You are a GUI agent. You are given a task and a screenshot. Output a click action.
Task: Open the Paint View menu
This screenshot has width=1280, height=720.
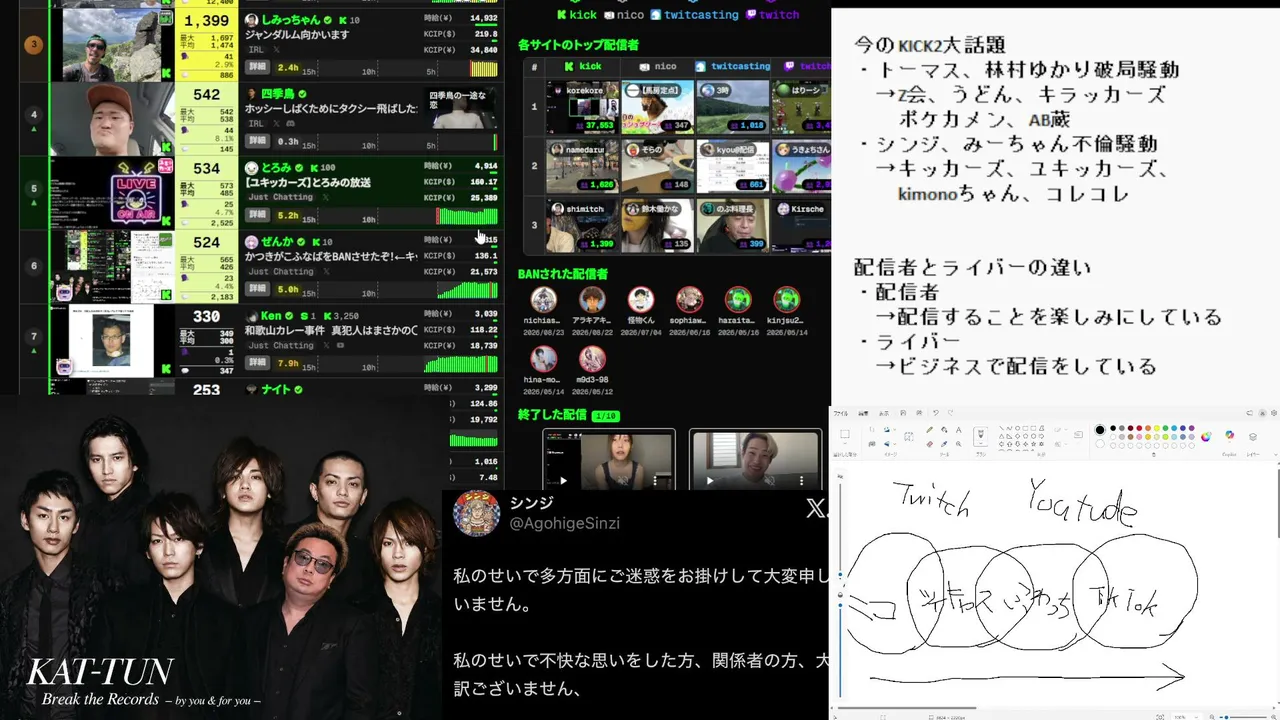[884, 412]
